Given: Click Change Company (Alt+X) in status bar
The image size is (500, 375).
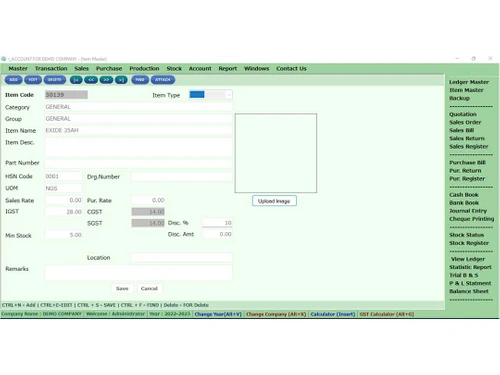Looking at the screenshot, I should [x=276, y=314].
